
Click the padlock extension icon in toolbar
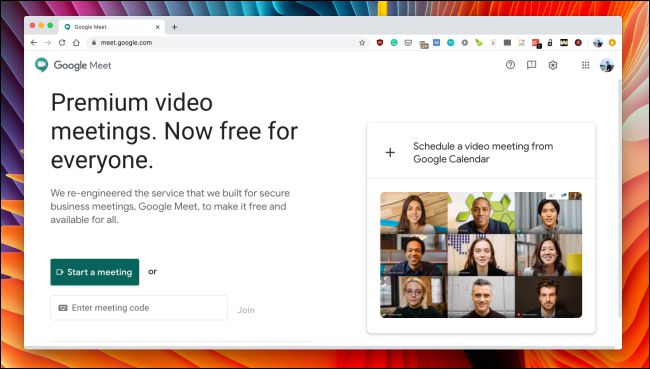coord(550,43)
